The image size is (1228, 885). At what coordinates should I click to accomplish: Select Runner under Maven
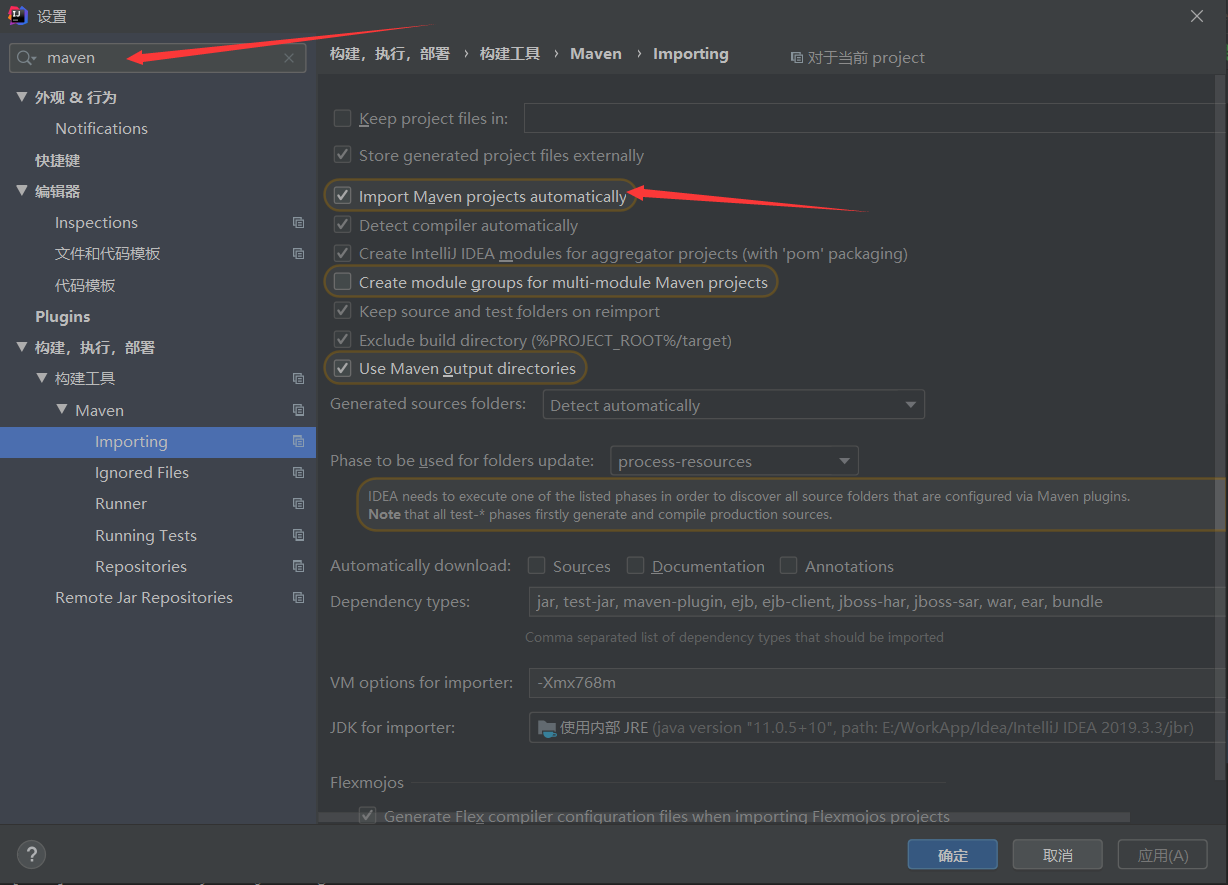121,504
